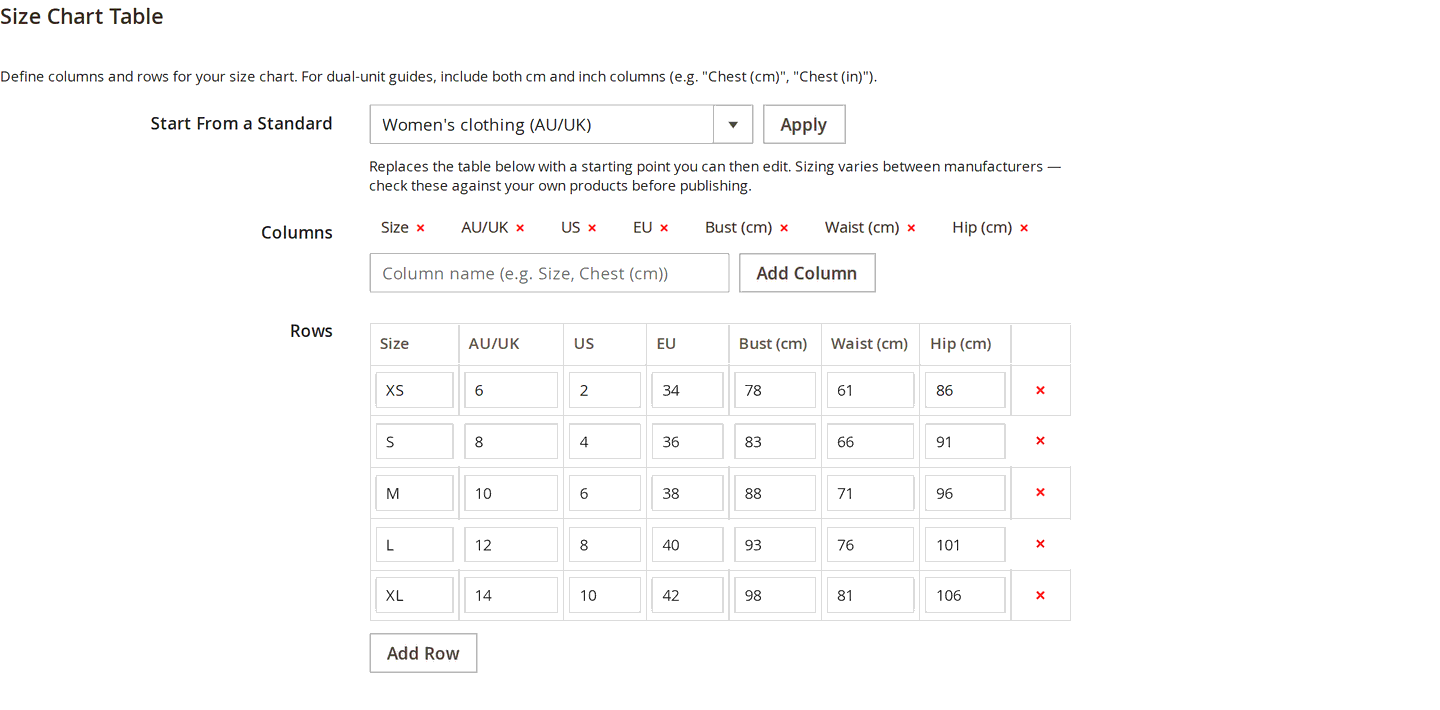The width and height of the screenshot is (1440, 710).
Task: Remove the Hip (cm) column tag
Action: point(1024,228)
